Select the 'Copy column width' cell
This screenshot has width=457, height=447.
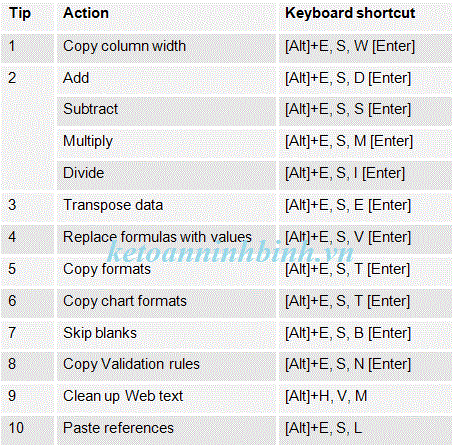click(166, 48)
